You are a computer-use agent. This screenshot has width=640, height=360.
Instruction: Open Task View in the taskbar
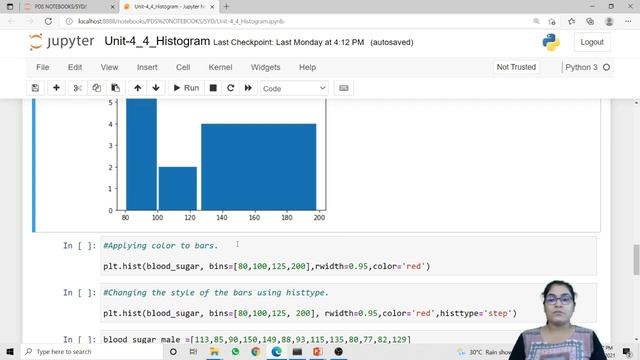point(193,351)
